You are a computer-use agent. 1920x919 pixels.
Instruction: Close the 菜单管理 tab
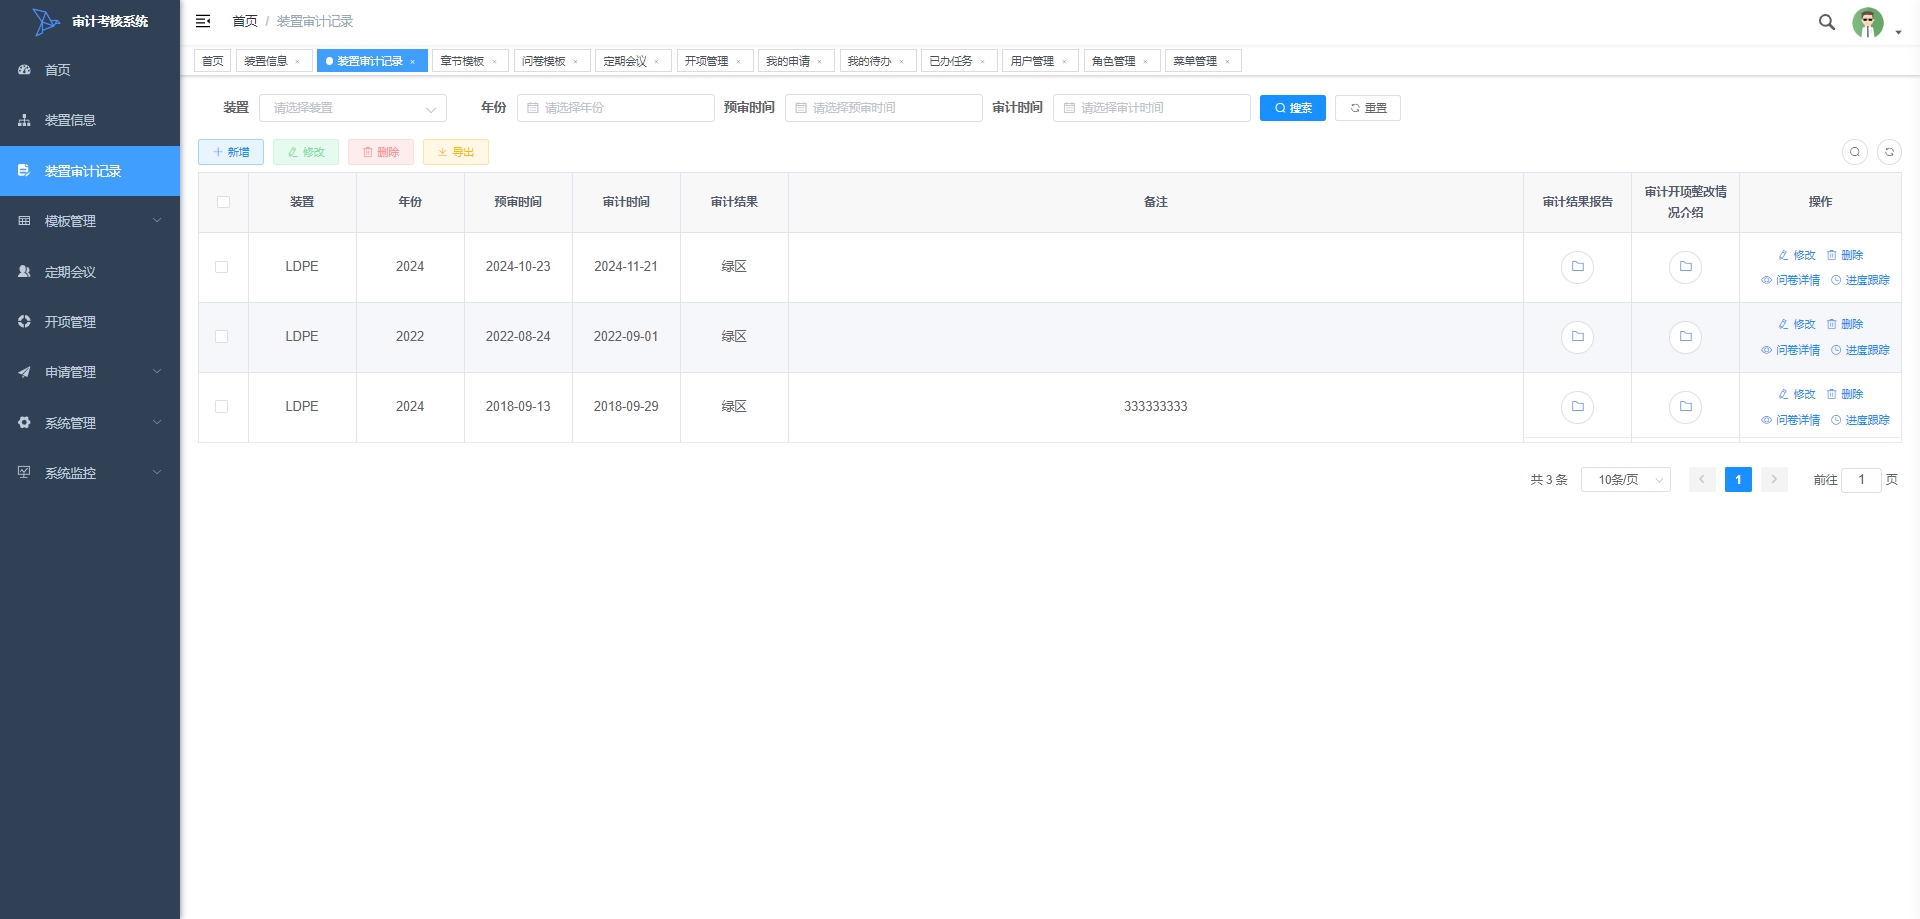point(1227,62)
